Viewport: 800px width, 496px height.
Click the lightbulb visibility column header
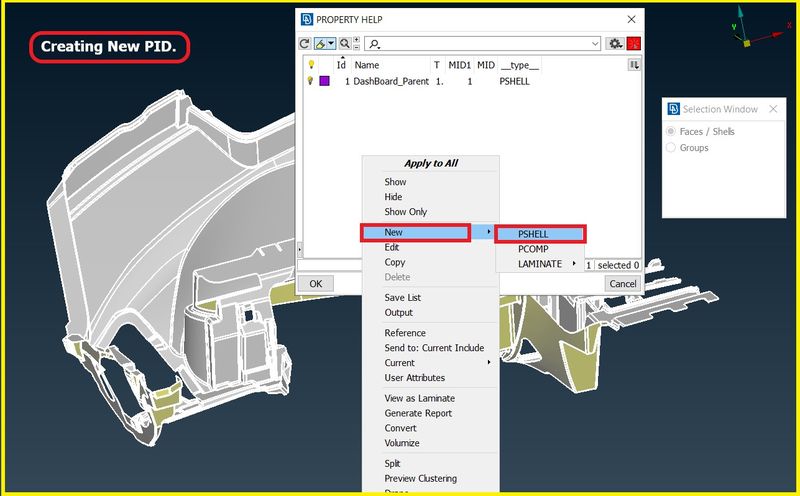pyautogui.click(x=311, y=65)
